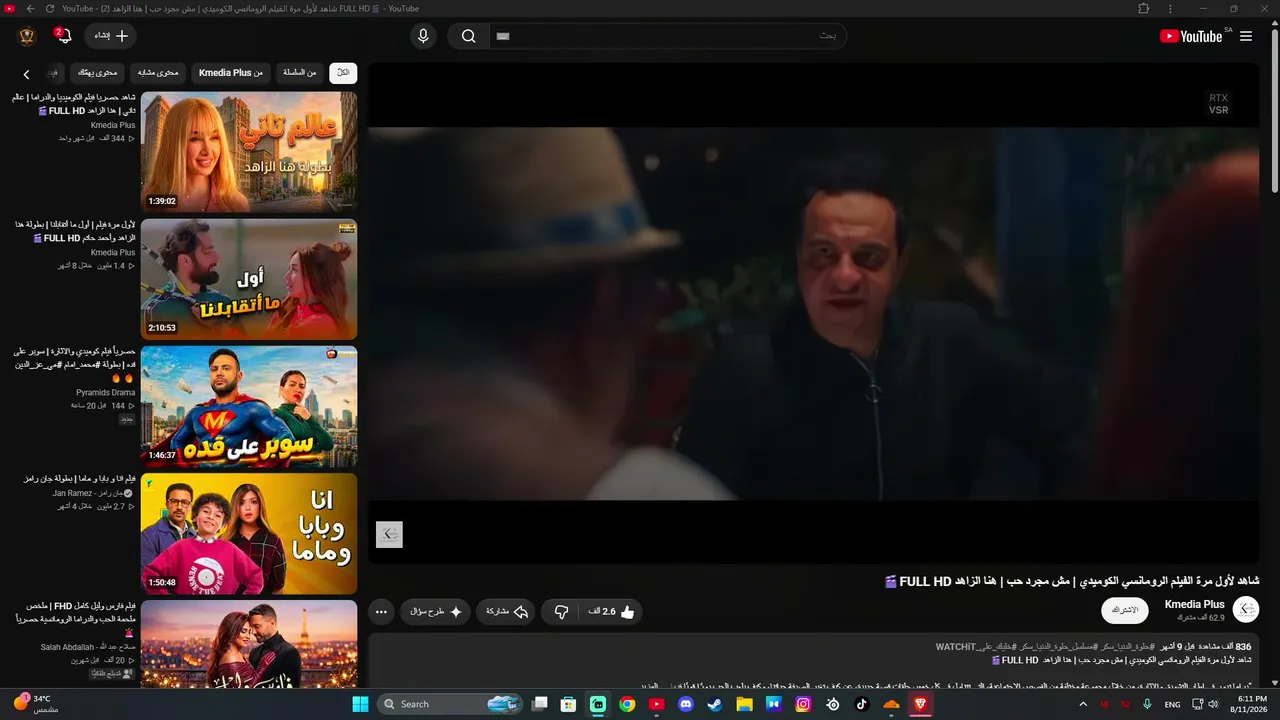This screenshot has height=720, width=1280.
Task: Click the arrow overlay button on the player
Action: [389, 534]
